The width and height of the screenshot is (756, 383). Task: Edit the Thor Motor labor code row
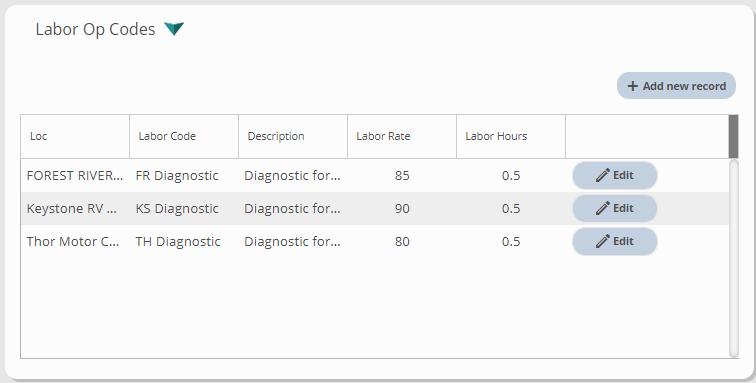click(615, 241)
